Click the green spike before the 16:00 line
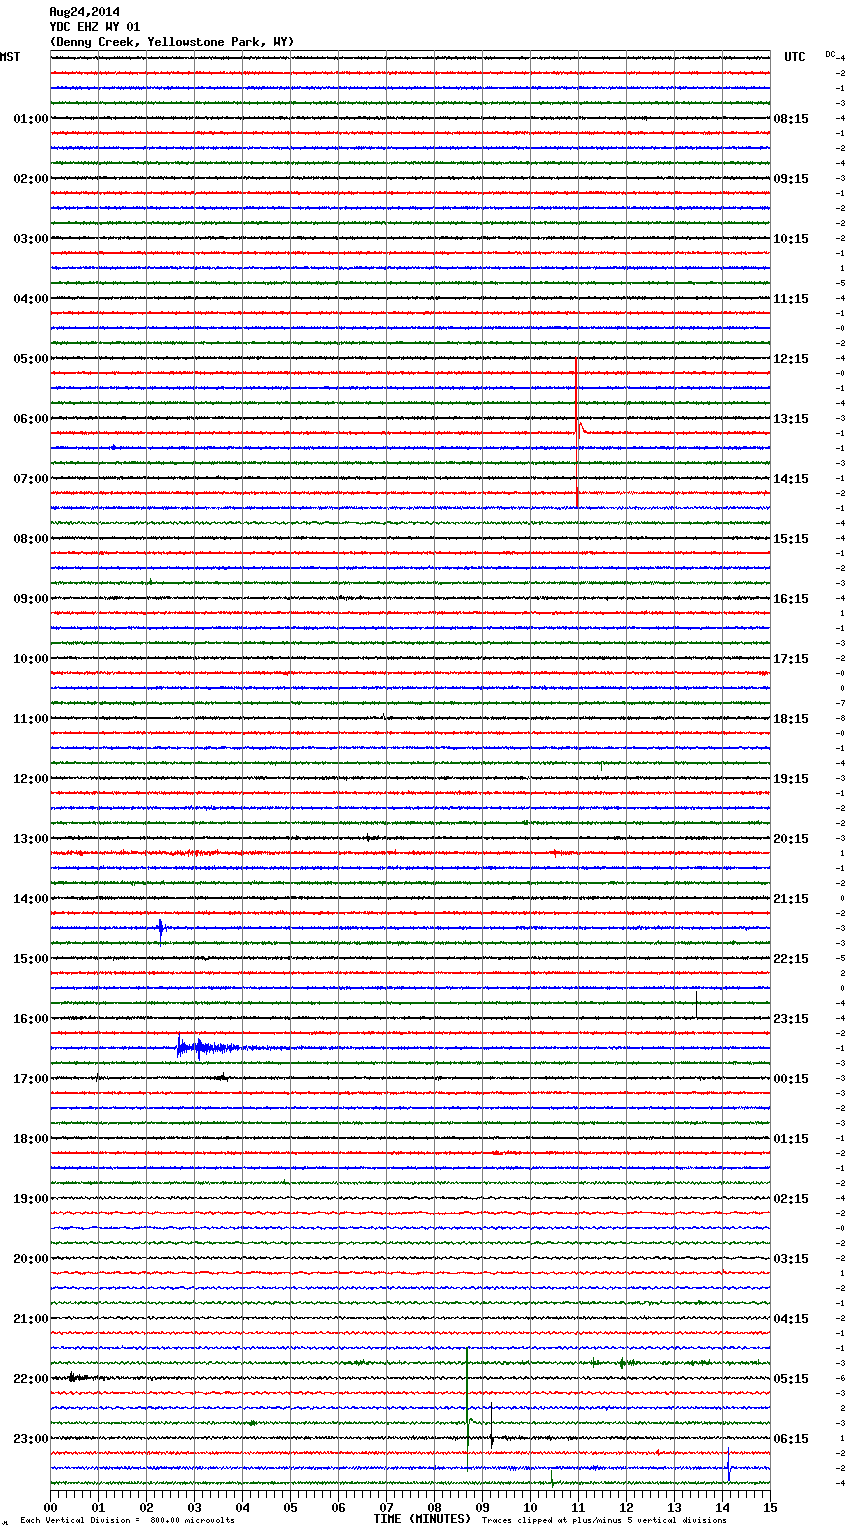Image resolution: width=850 pixels, height=1534 pixels. coord(696,1003)
